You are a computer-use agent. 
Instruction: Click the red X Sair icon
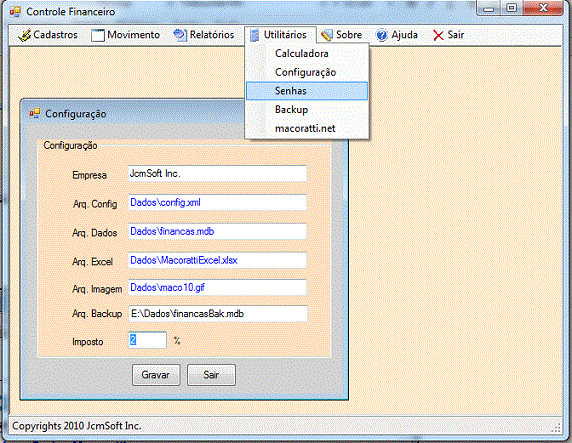[438, 35]
